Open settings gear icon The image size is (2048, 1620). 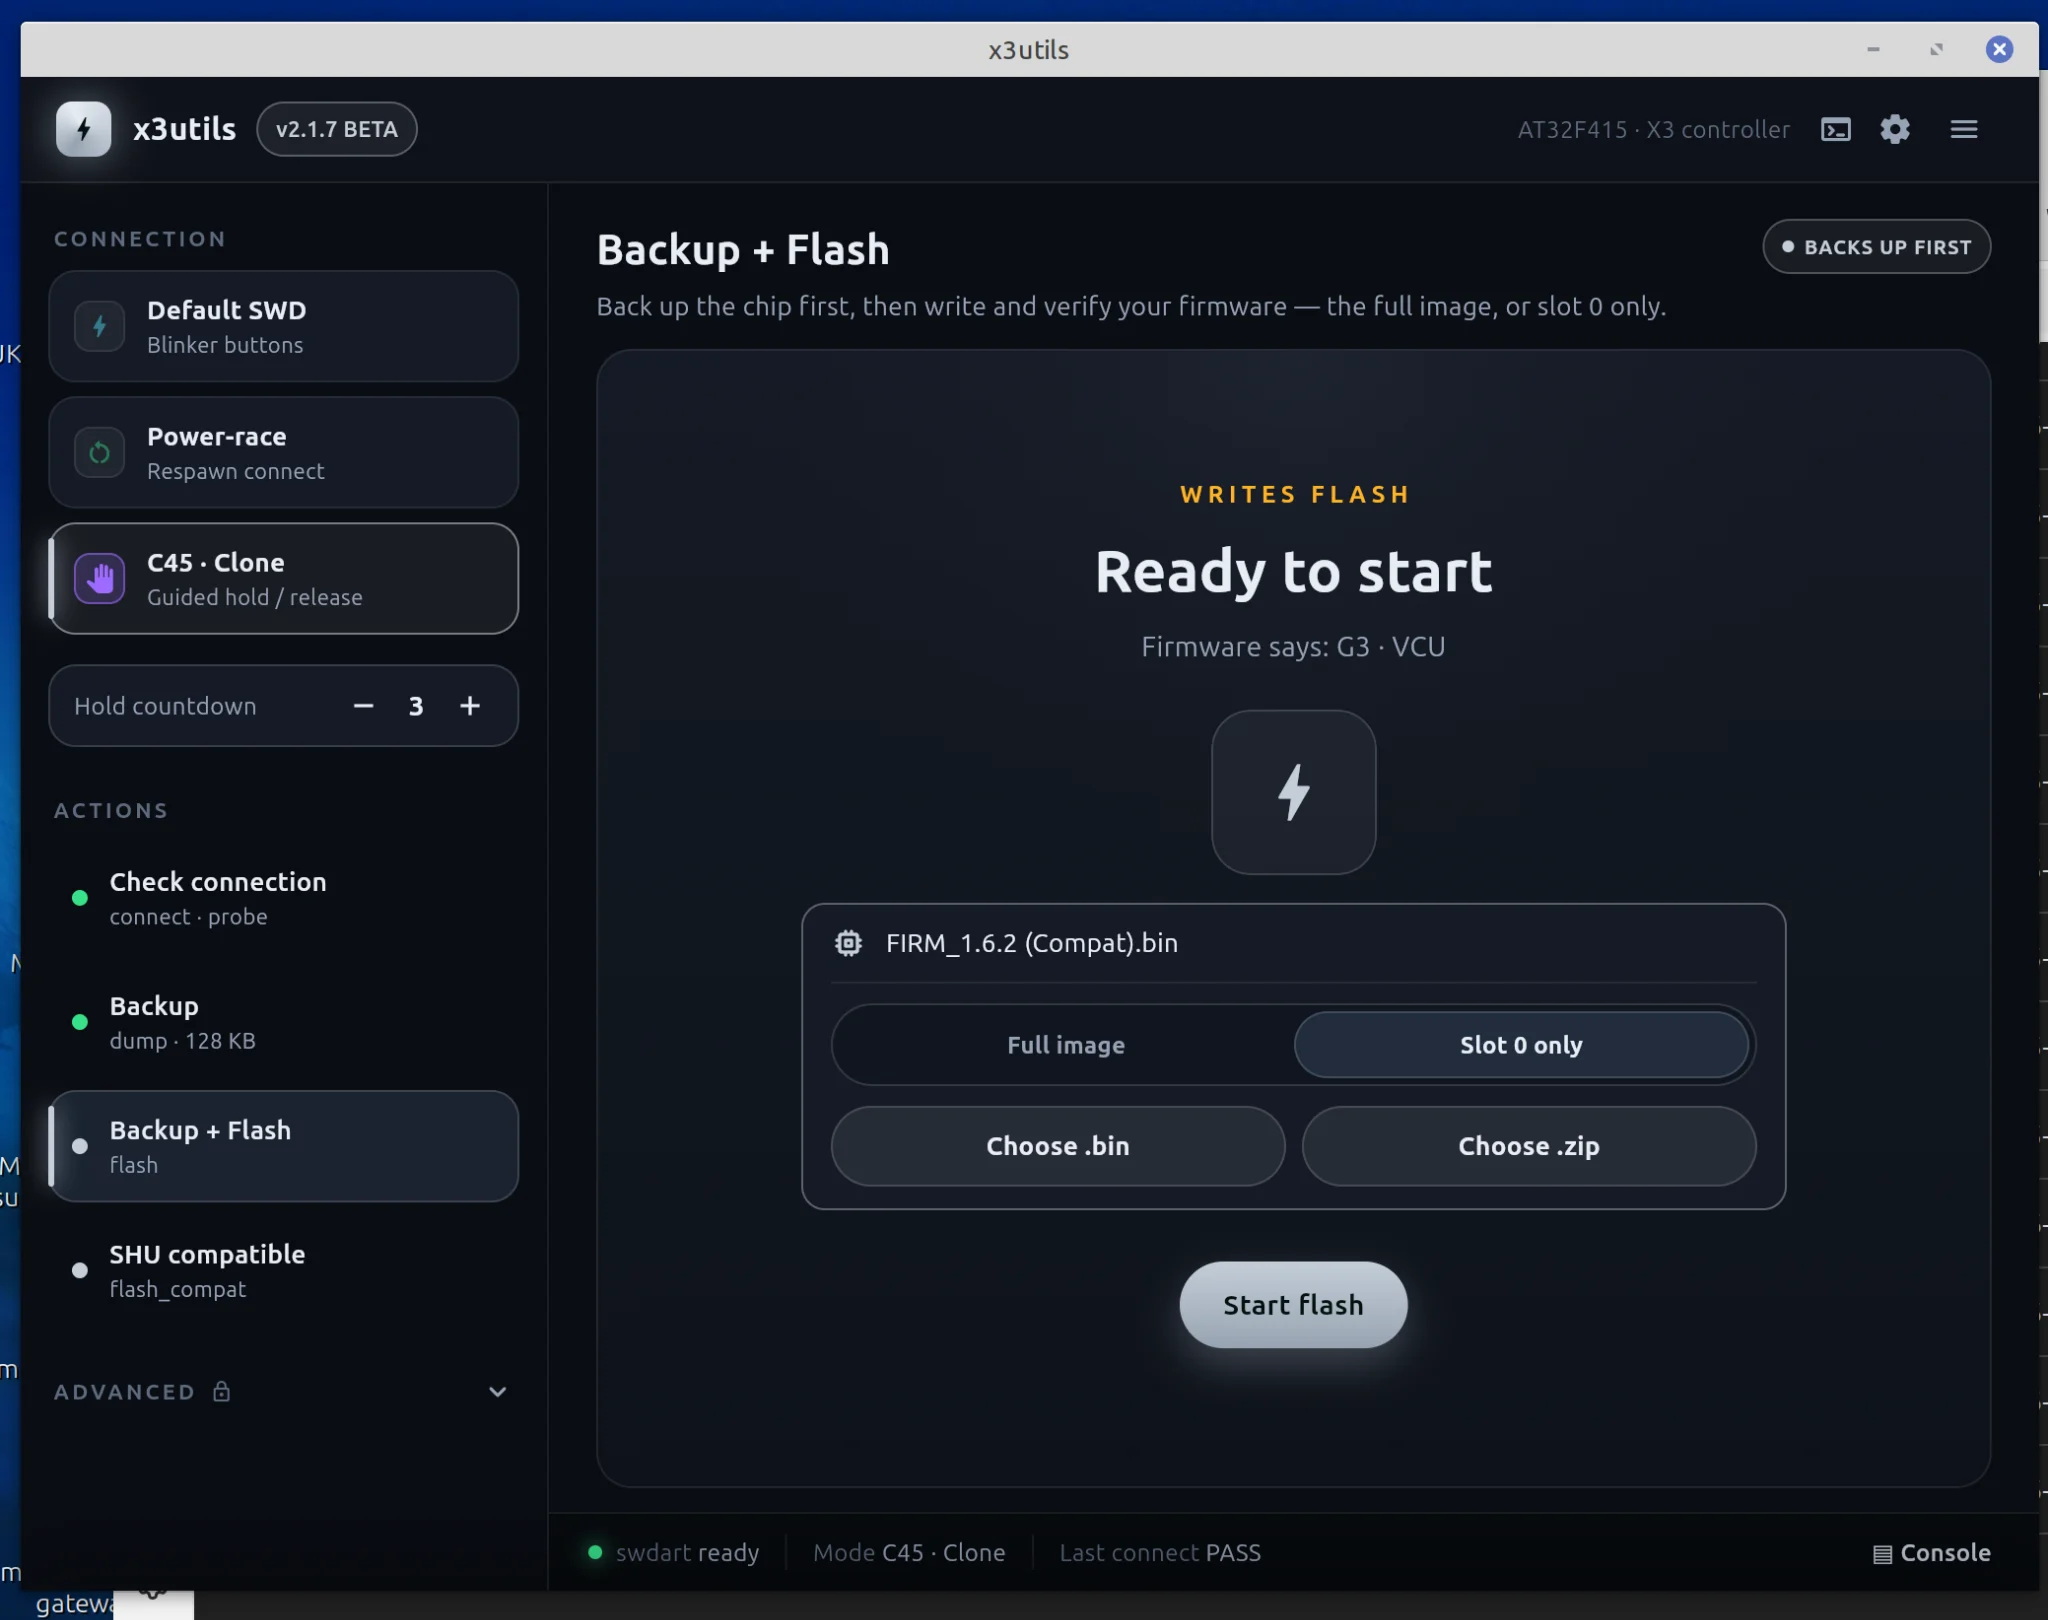coord(1895,129)
